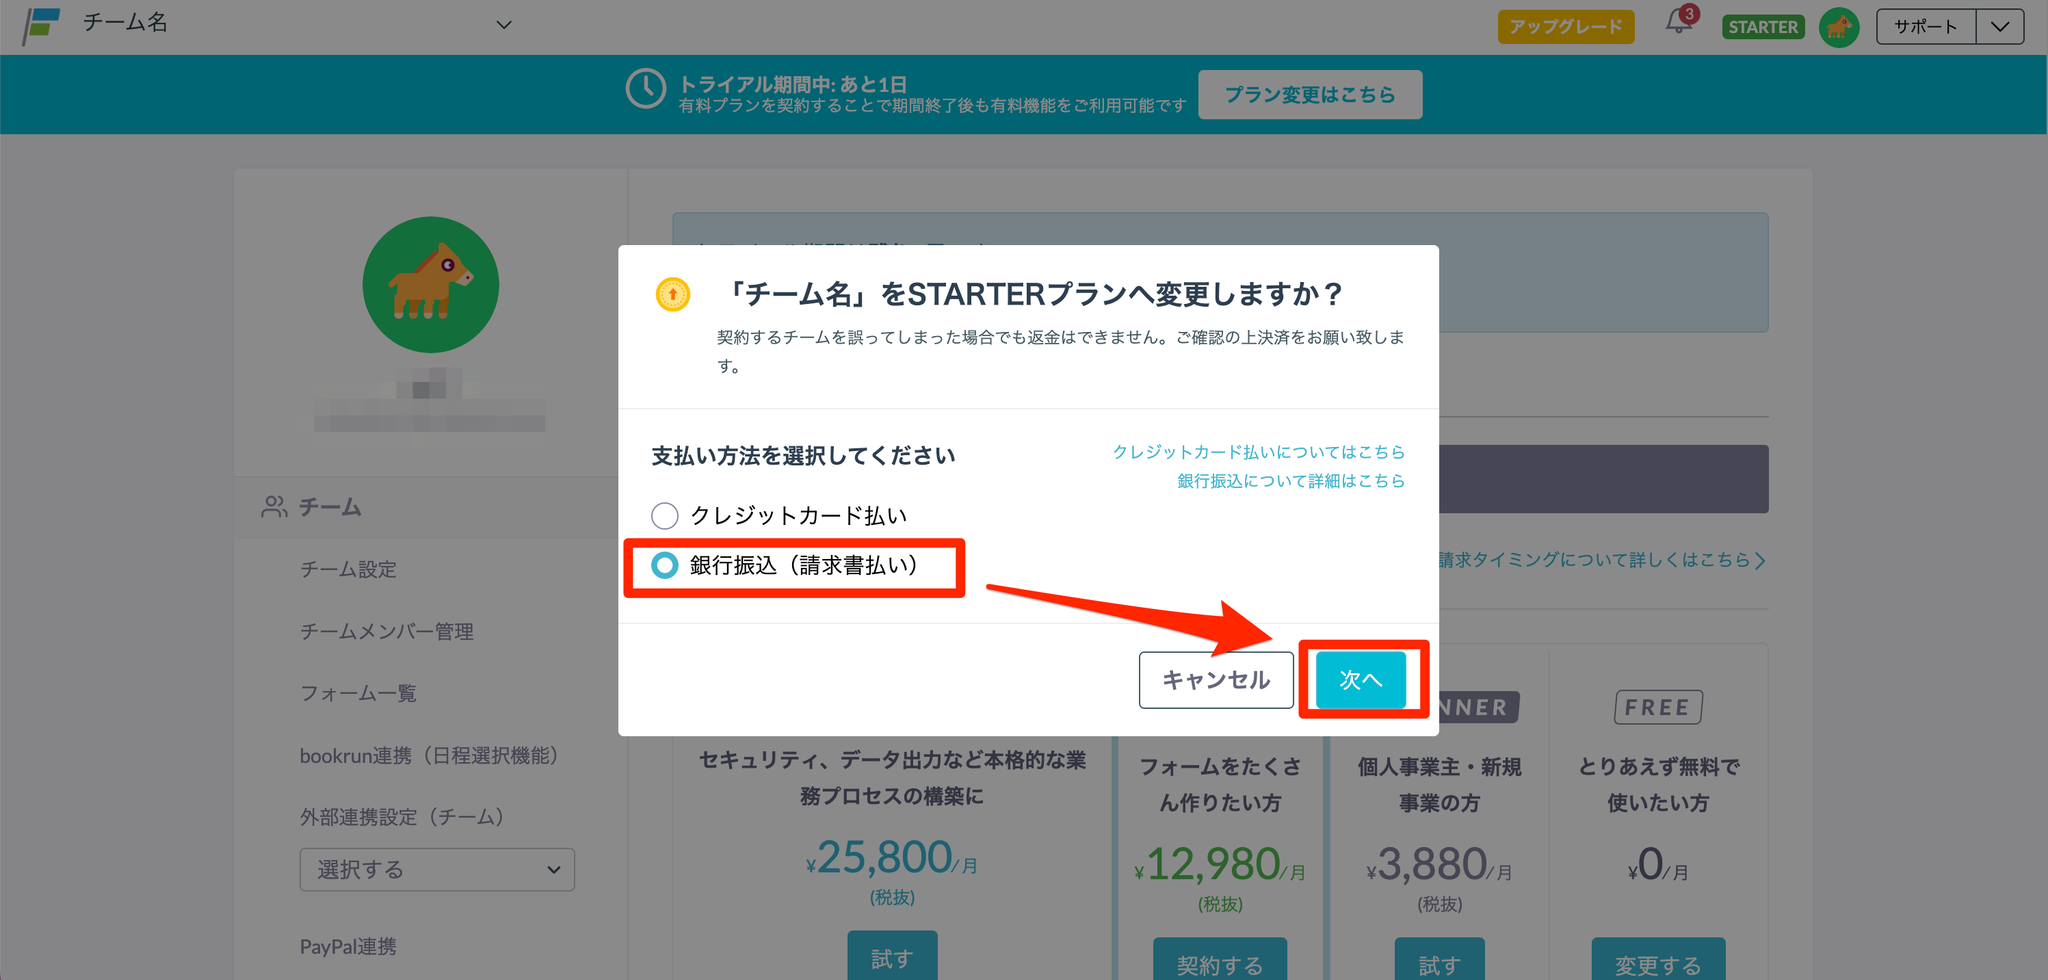Screen dimensions: 2048x980
Task: Open 銀行振込について詳細はこちら link
Action: pyautogui.click(x=1291, y=481)
